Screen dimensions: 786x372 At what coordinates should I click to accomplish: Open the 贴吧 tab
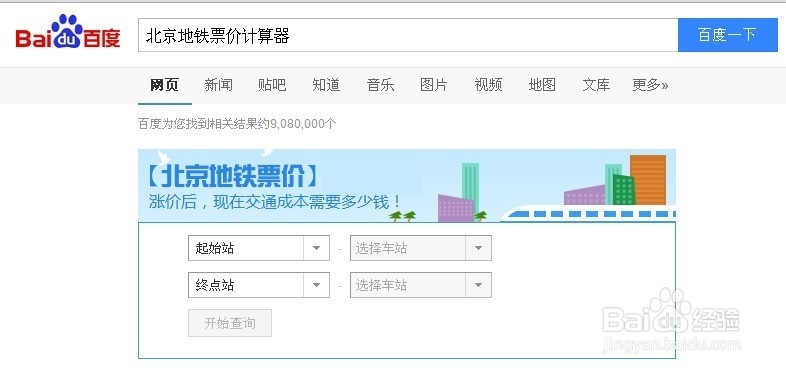click(x=272, y=85)
